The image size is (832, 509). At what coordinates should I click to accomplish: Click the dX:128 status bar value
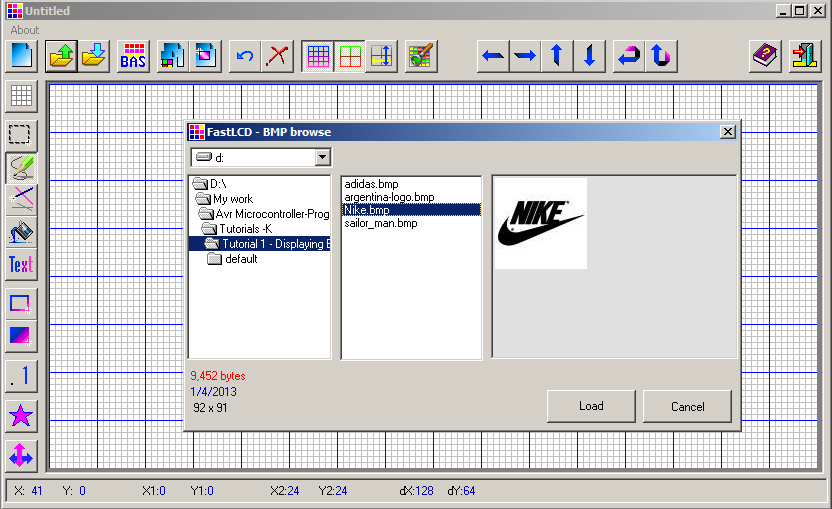click(x=417, y=491)
